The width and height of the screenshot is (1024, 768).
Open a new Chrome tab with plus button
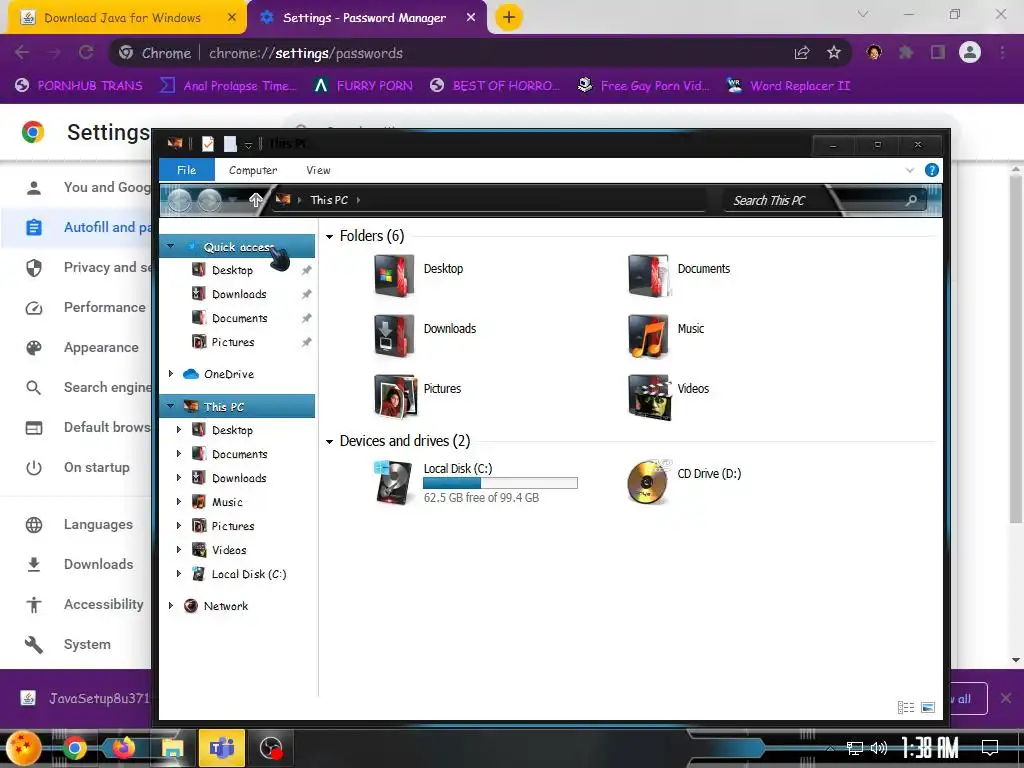(509, 17)
